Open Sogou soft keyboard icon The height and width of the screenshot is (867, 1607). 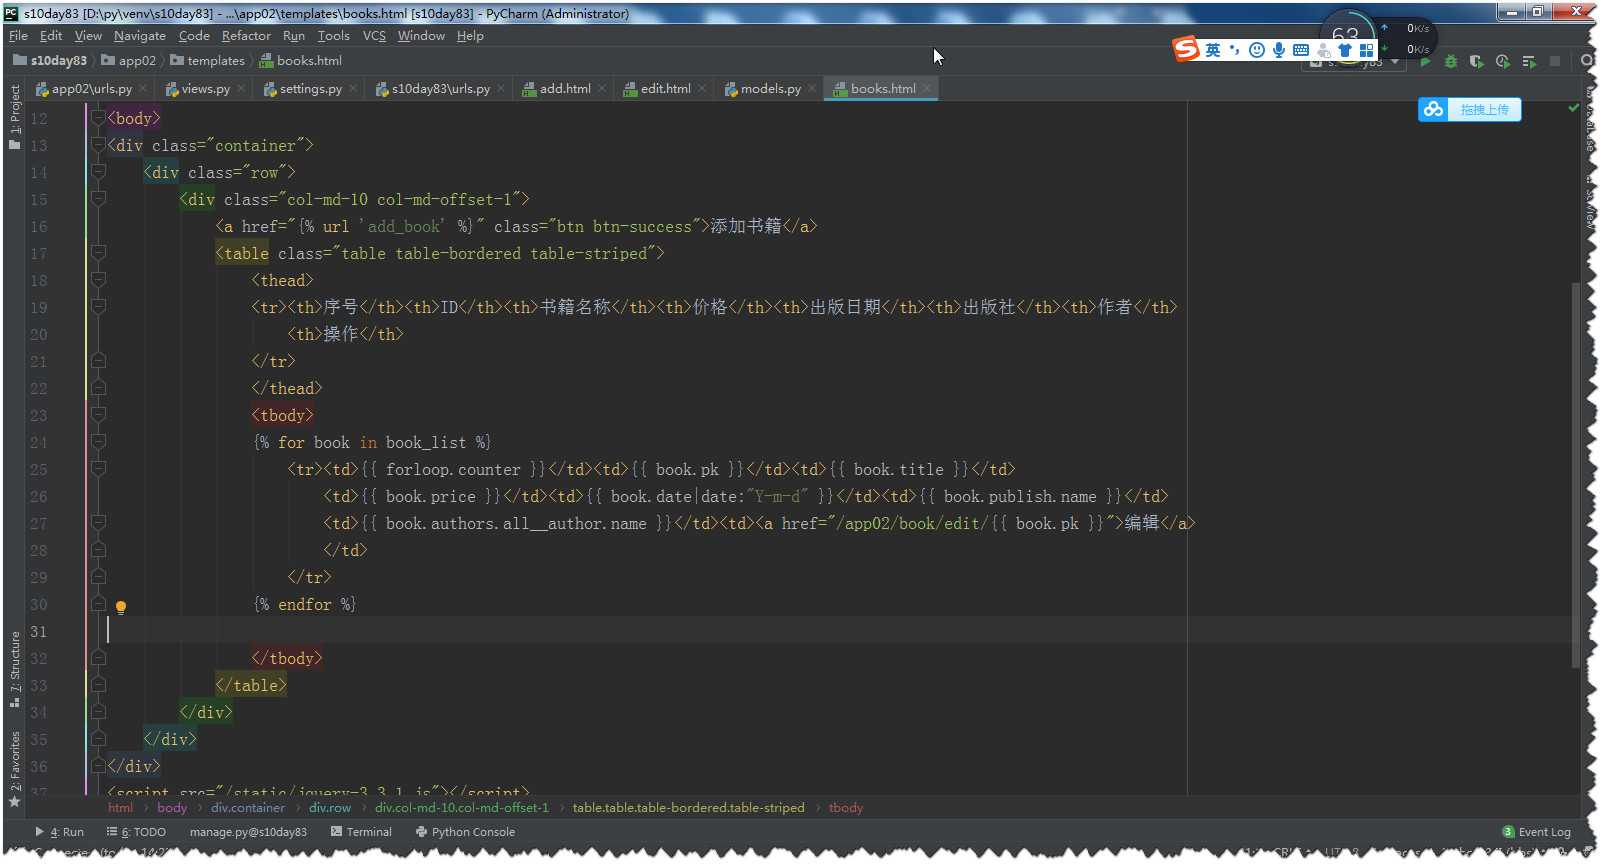[x=1301, y=50]
